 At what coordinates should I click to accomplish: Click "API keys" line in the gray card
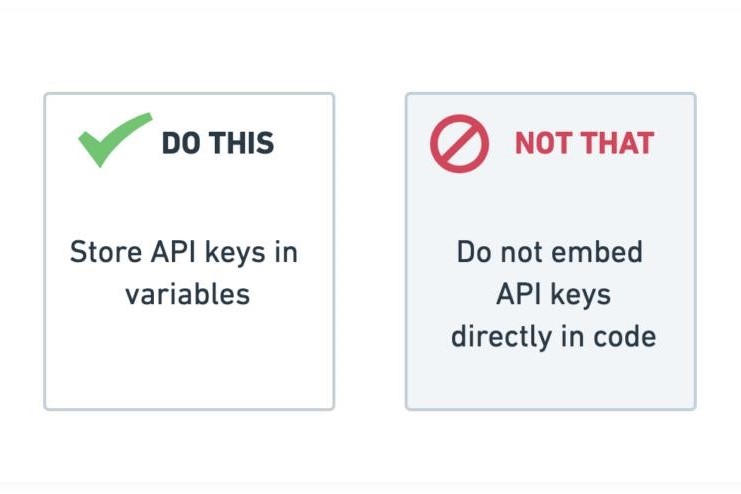pyautogui.click(x=553, y=295)
